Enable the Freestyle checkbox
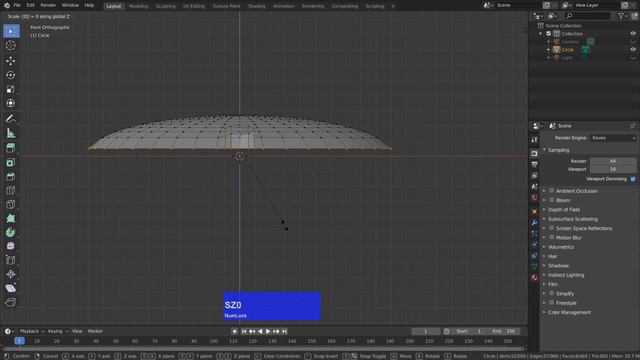Viewport: 640px width, 360px height. point(551,302)
